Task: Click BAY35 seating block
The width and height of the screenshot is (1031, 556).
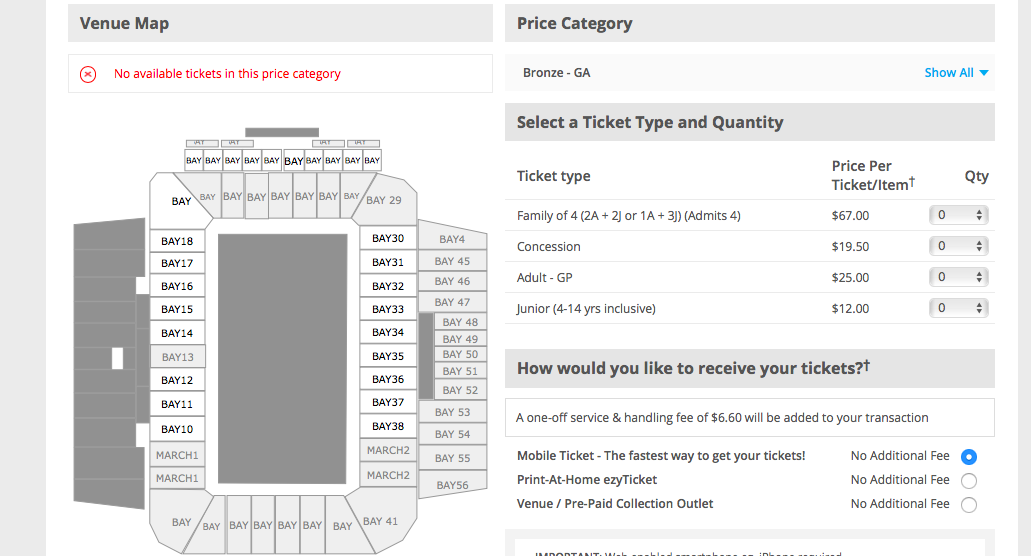Action: coord(388,356)
